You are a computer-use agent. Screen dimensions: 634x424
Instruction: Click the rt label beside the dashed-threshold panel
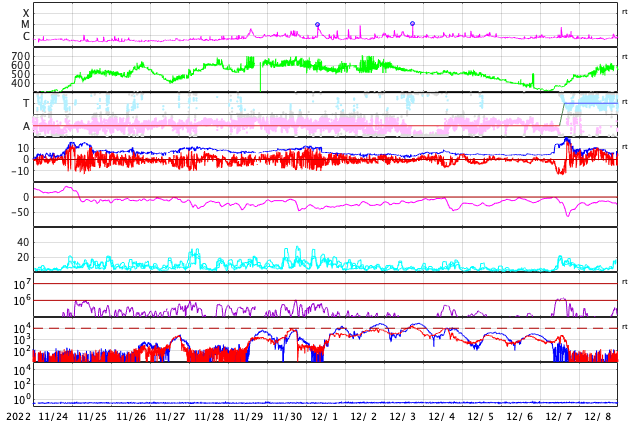(625, 326)
